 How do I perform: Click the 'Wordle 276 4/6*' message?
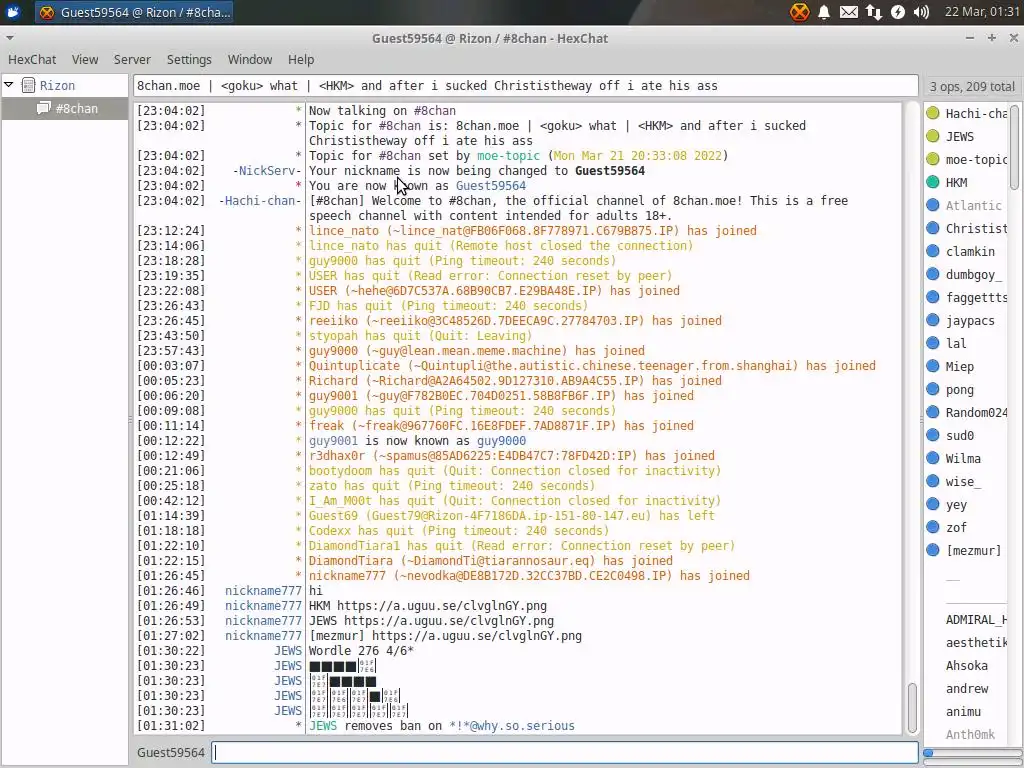coord(361,650)
